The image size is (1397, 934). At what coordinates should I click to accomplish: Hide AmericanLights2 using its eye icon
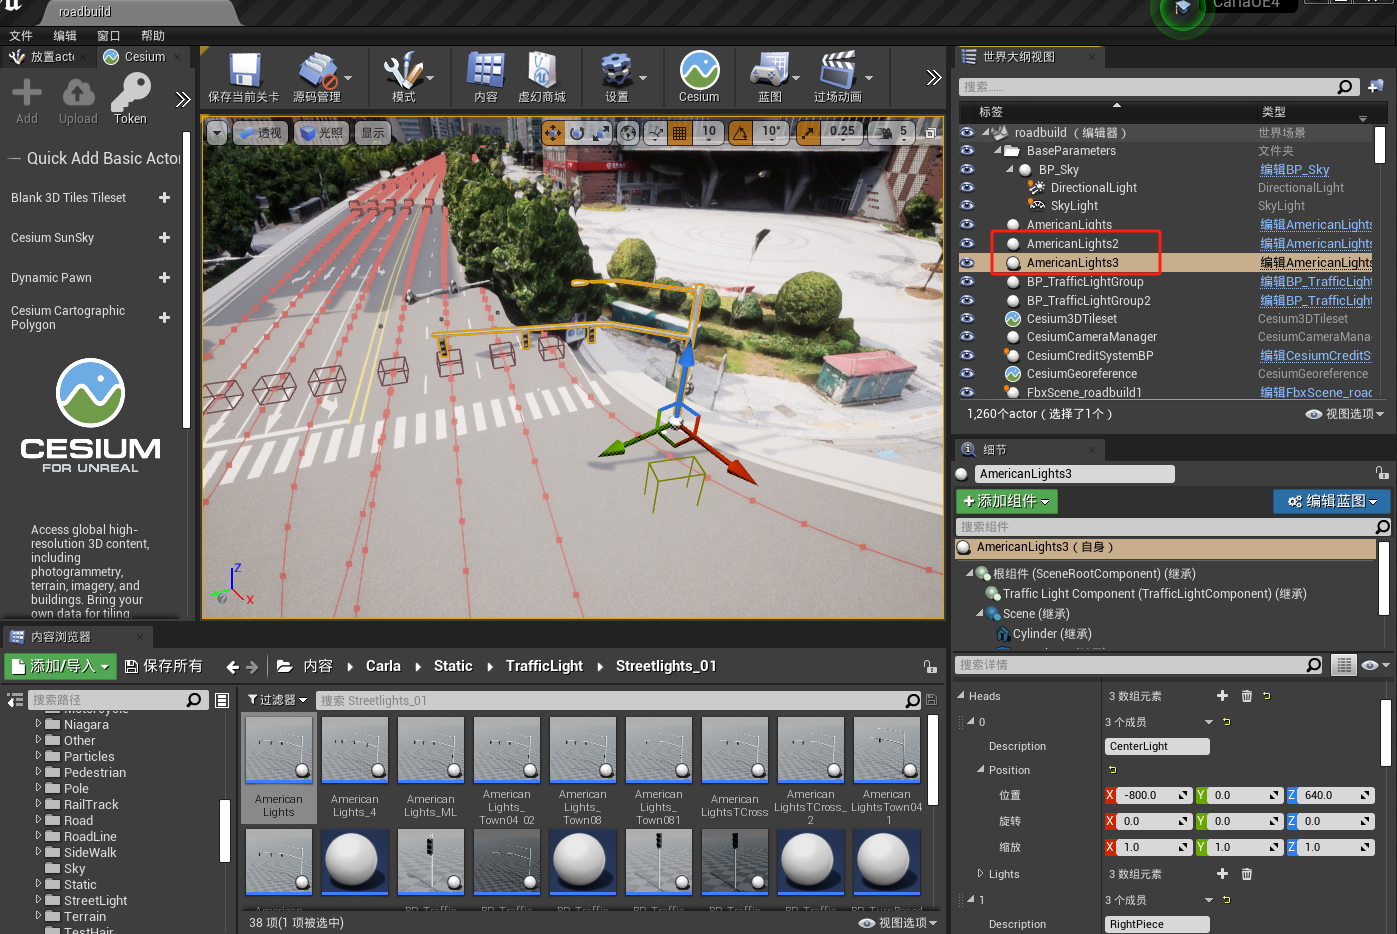(967, 243)
